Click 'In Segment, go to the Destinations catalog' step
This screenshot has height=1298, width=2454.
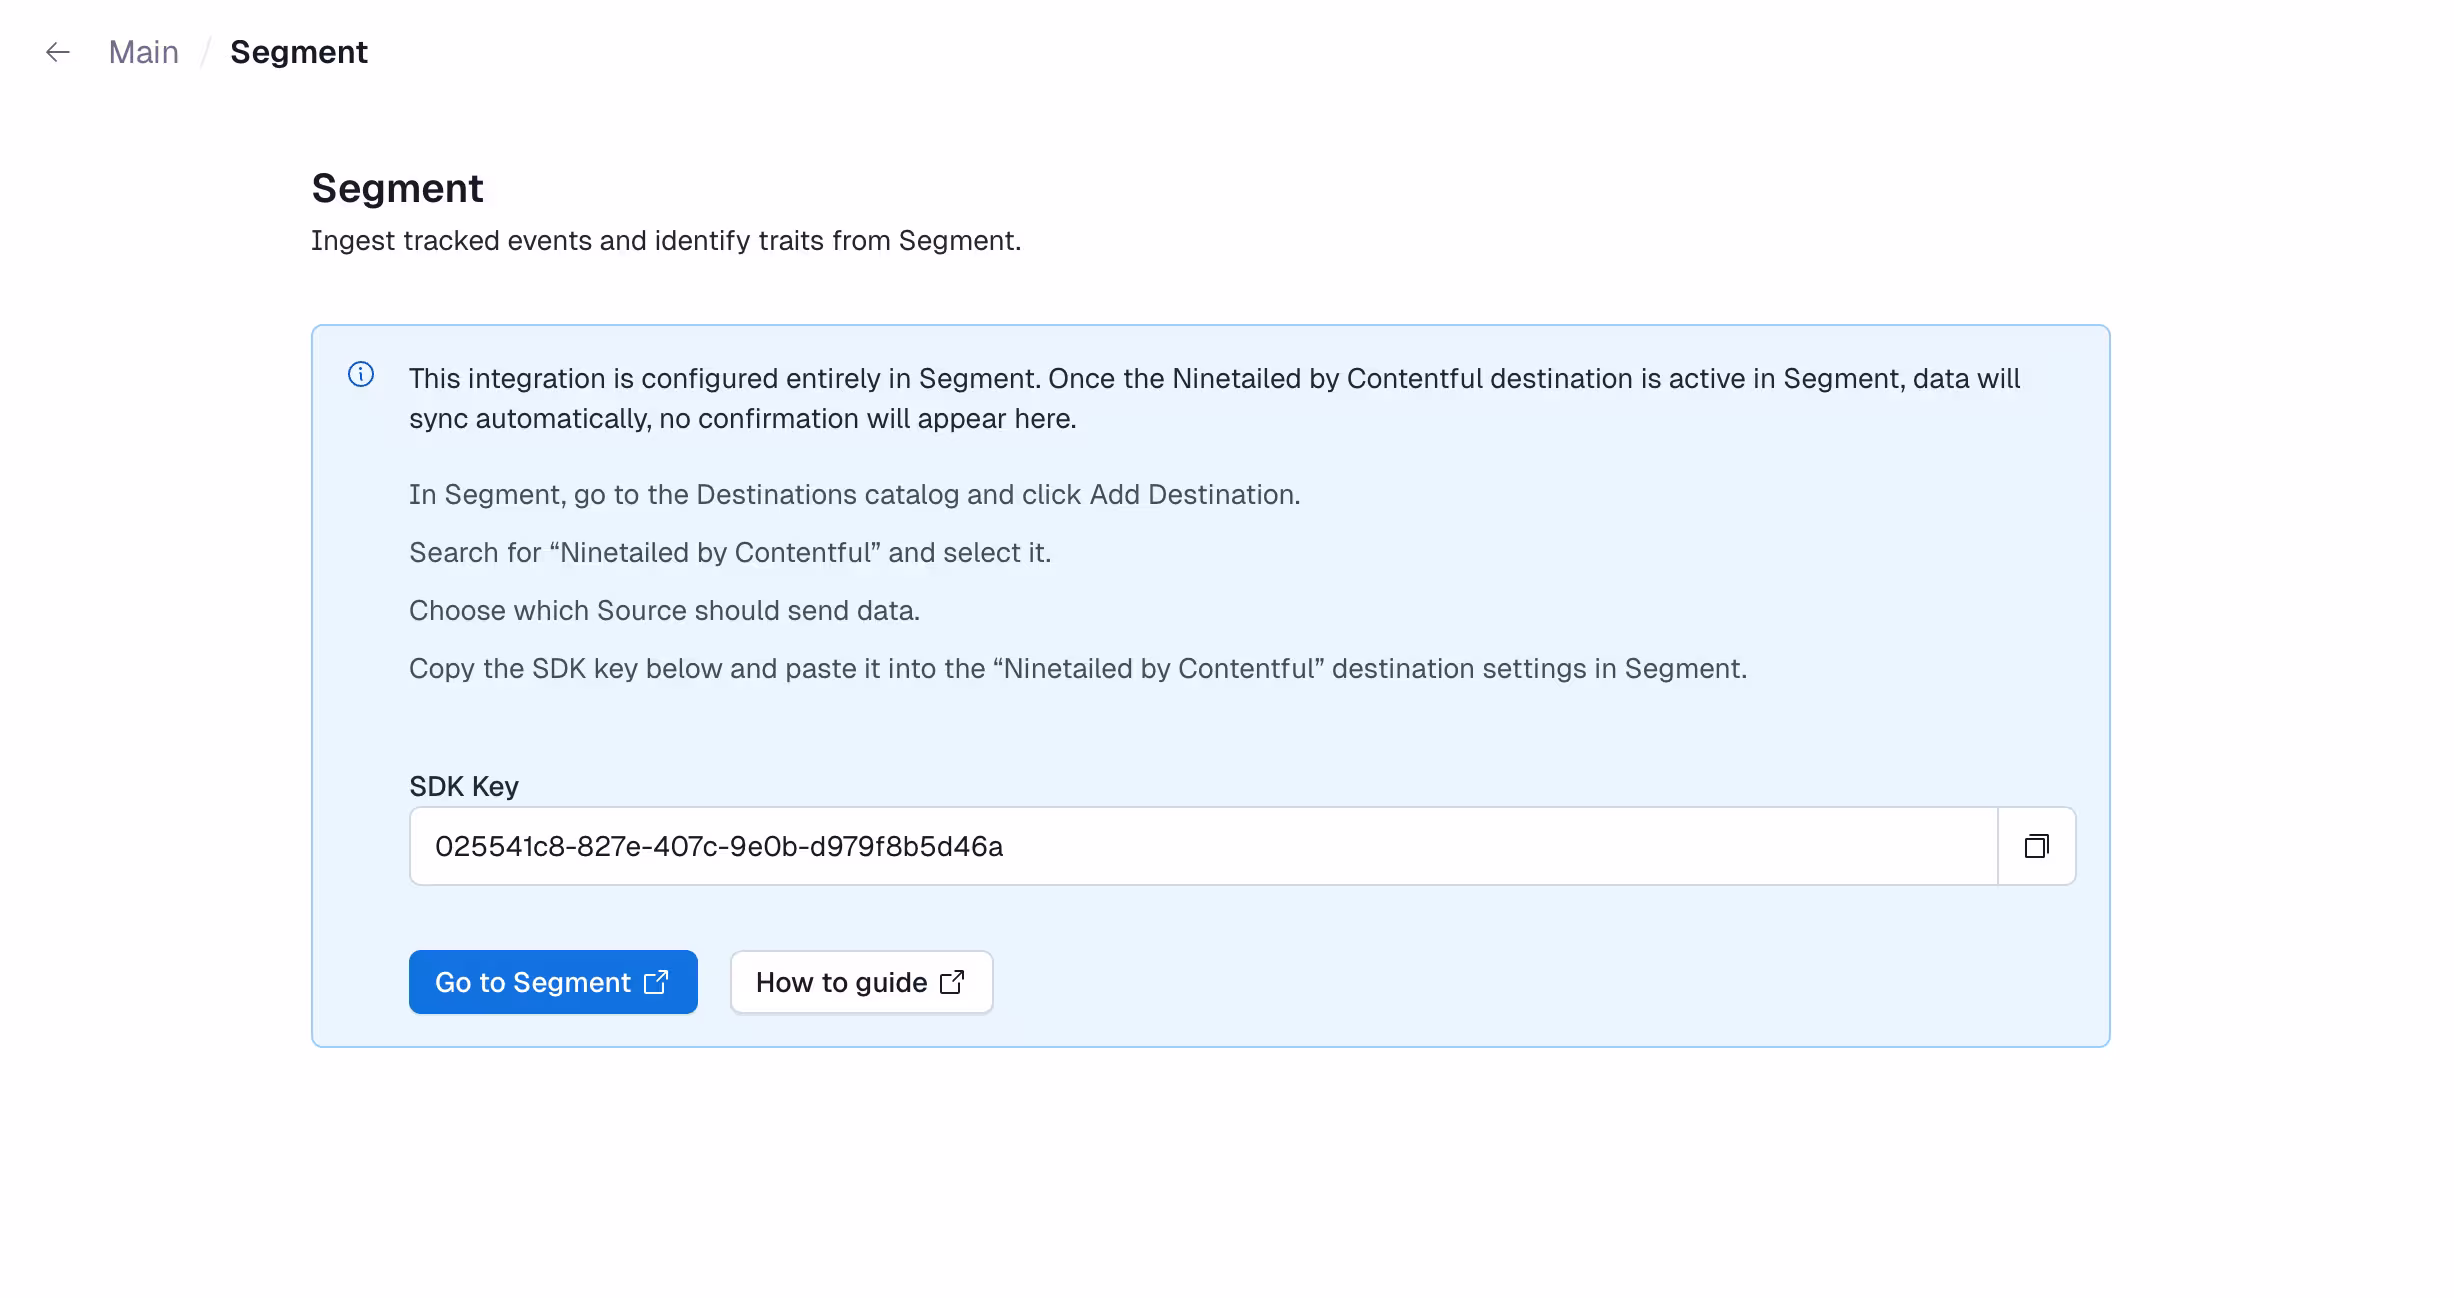pos(855,495)
